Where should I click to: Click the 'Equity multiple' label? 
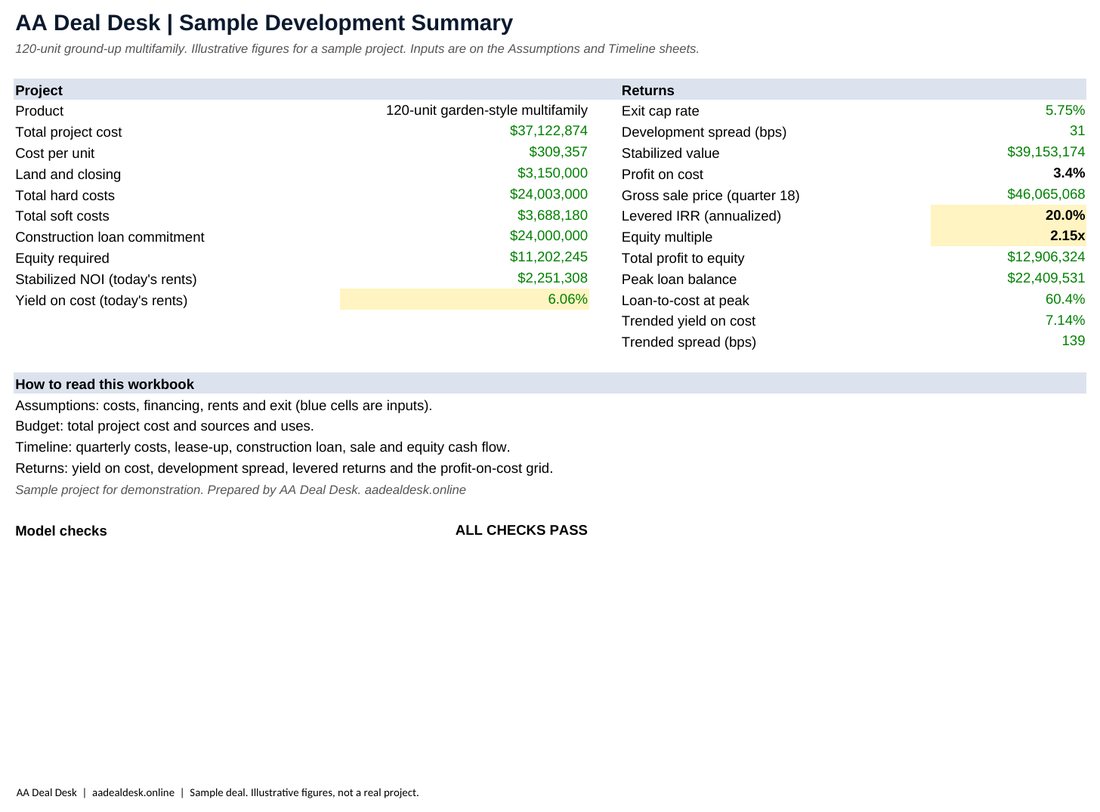tap(666, 237)
